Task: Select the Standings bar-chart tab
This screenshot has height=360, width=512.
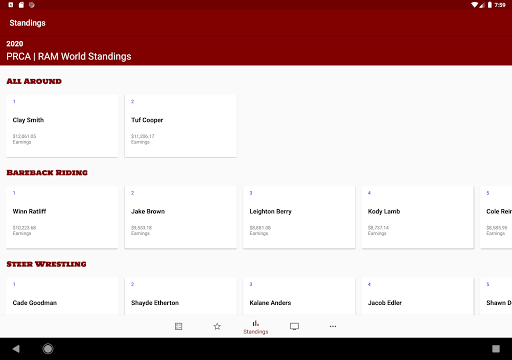Action: pyautogui.click(x=256, y=327)
